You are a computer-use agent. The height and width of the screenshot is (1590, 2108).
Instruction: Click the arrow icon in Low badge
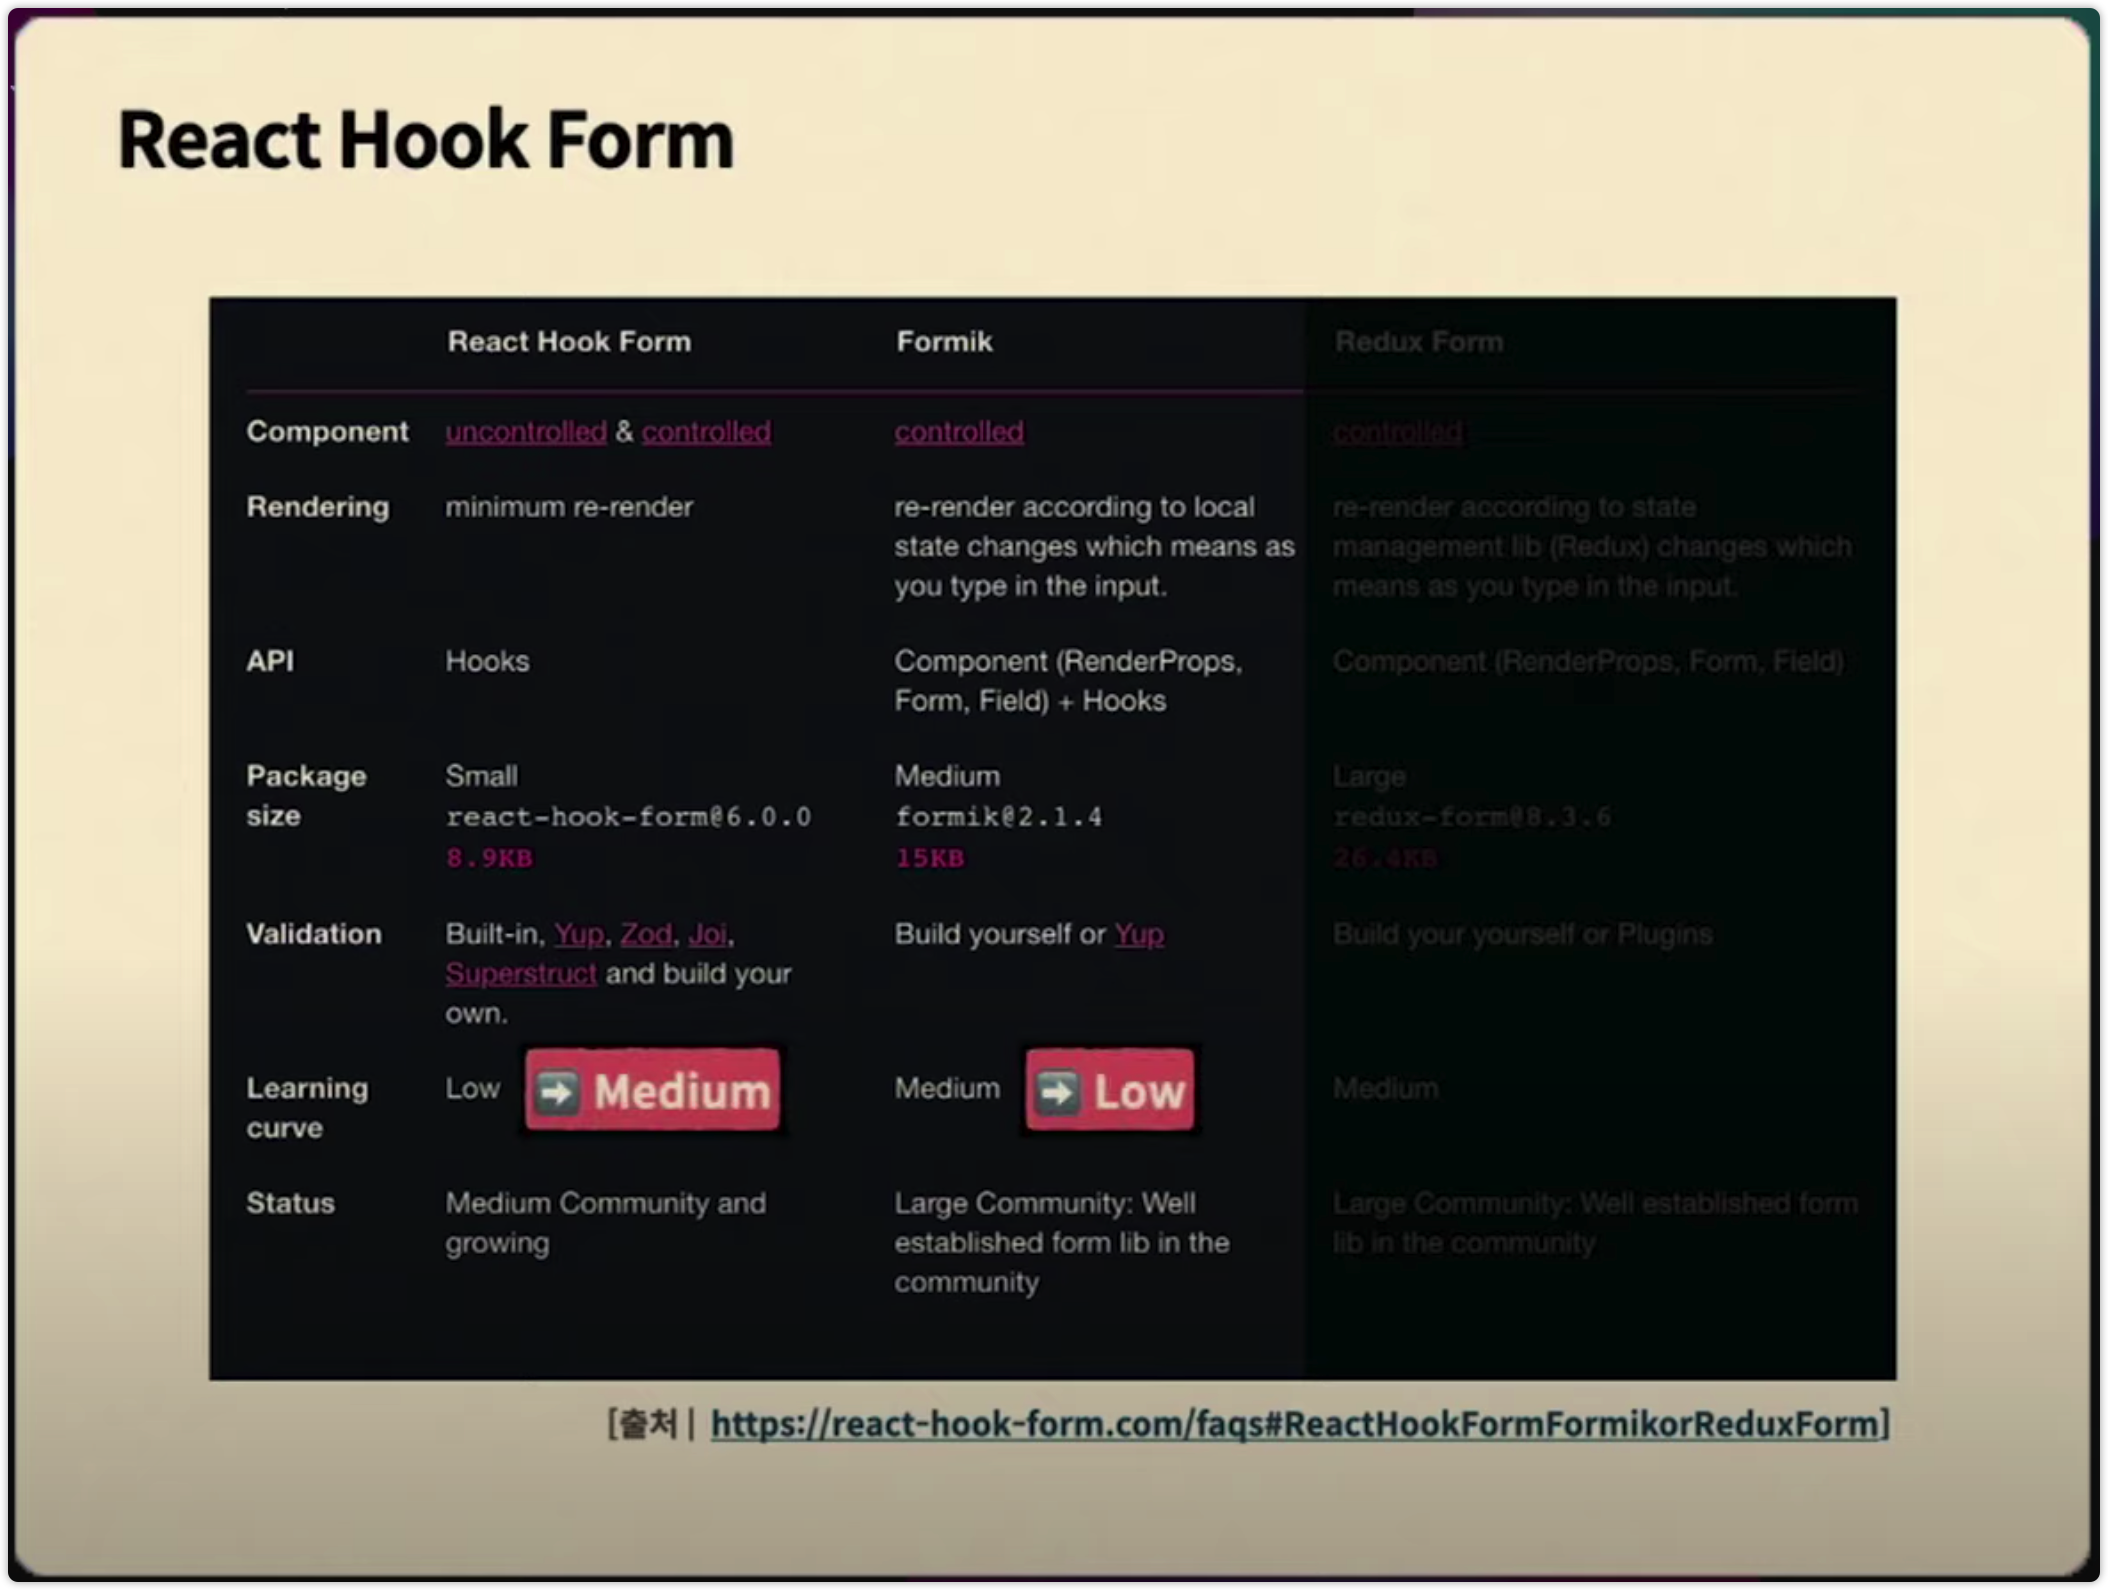(x=1058, y=1091)
